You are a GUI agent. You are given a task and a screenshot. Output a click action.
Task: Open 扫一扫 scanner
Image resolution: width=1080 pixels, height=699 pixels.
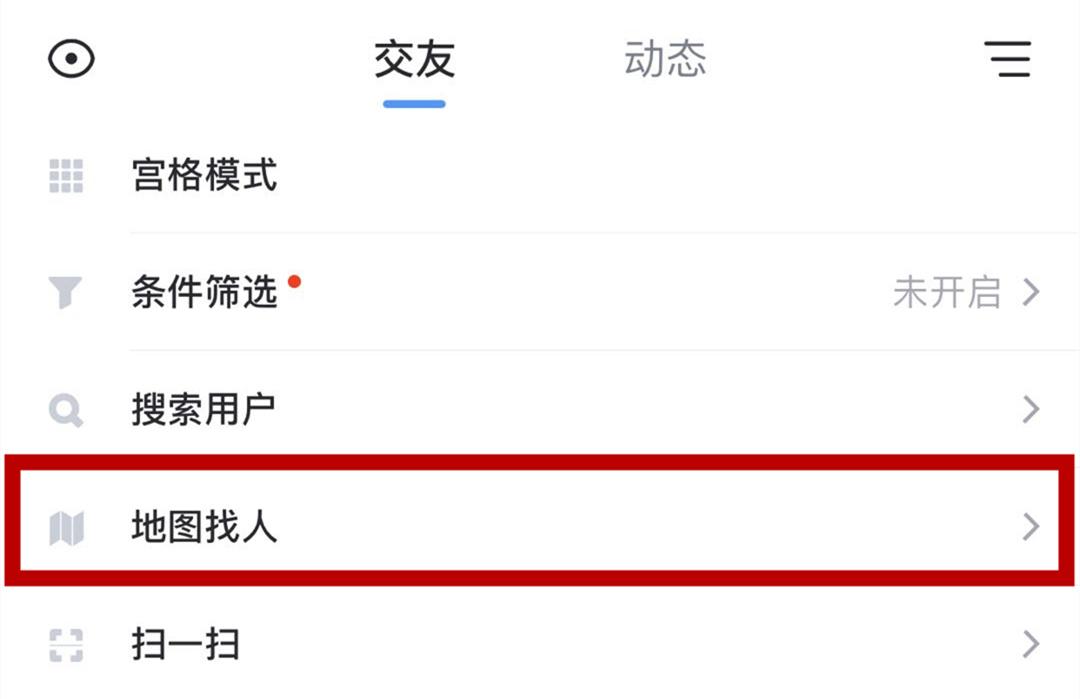click(x=186, y=644)
